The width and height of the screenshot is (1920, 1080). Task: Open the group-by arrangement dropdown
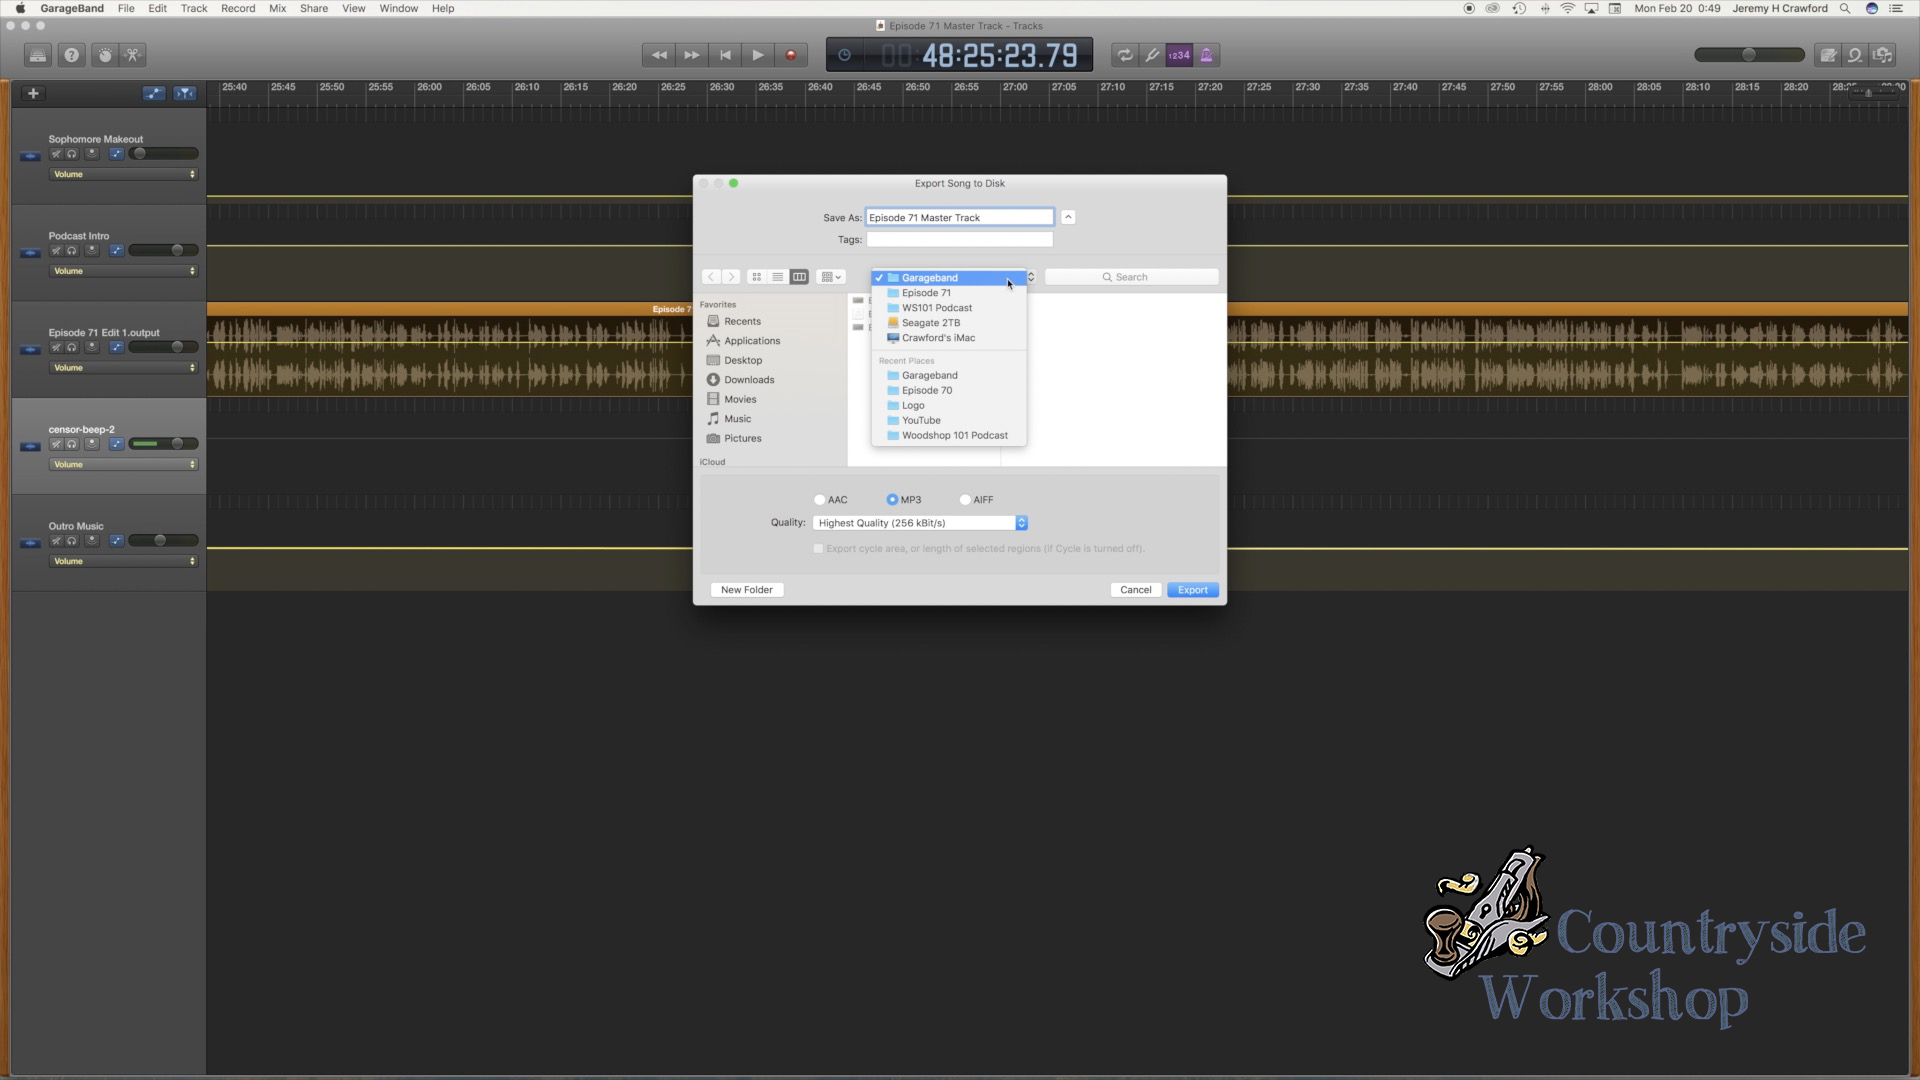point(831,277)
